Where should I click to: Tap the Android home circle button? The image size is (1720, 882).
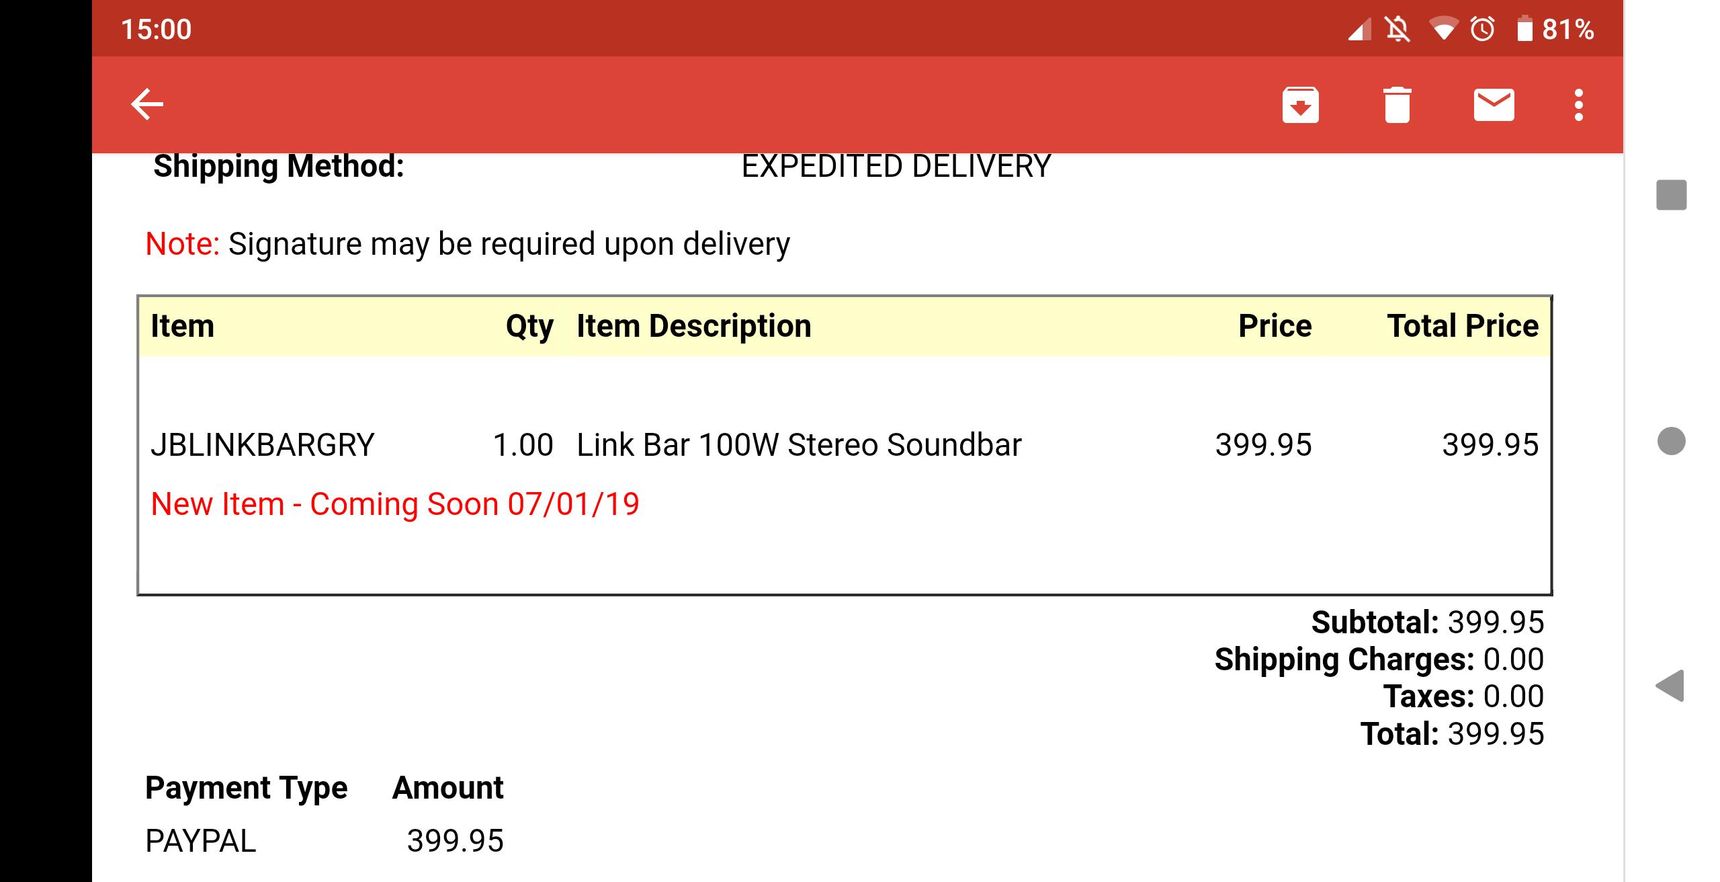1671,441
